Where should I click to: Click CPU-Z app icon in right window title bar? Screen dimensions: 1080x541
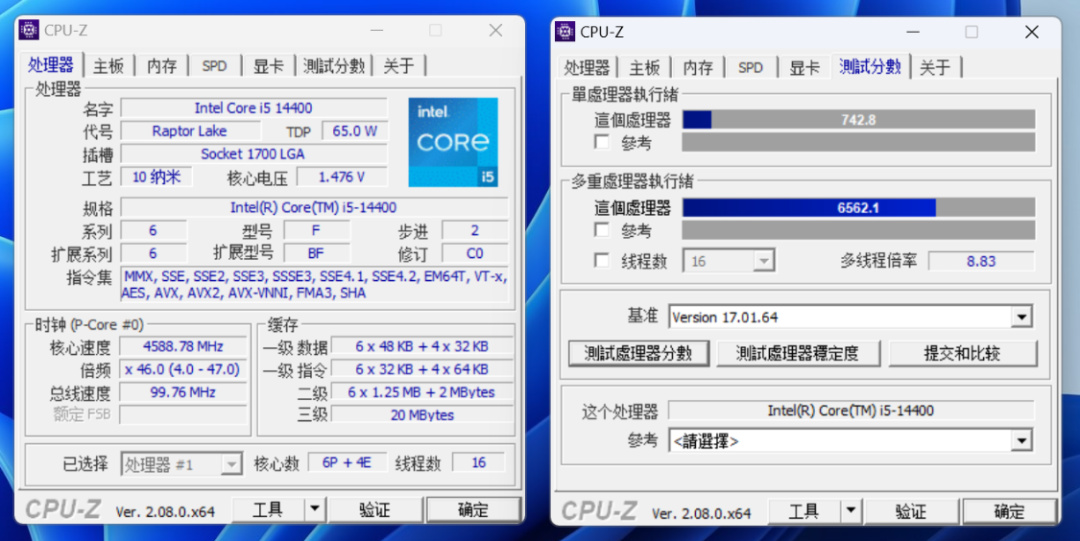click(565, 32)
